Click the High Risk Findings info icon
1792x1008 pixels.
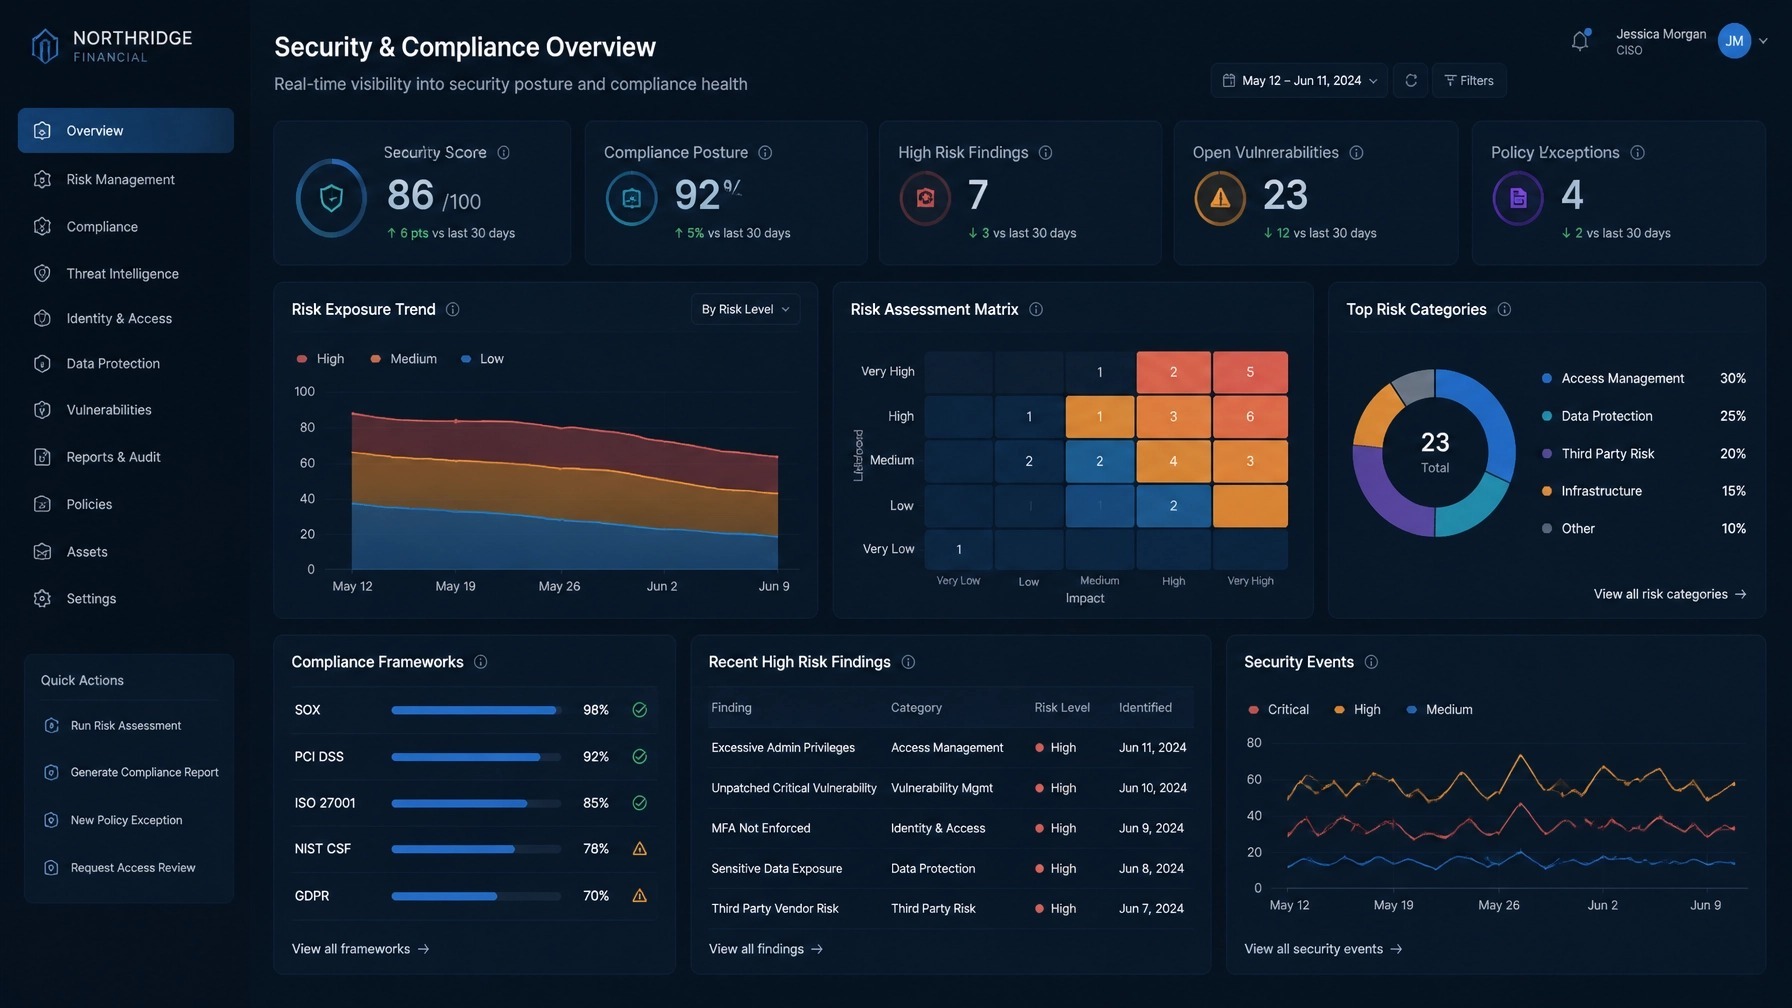coord(1045,153)
